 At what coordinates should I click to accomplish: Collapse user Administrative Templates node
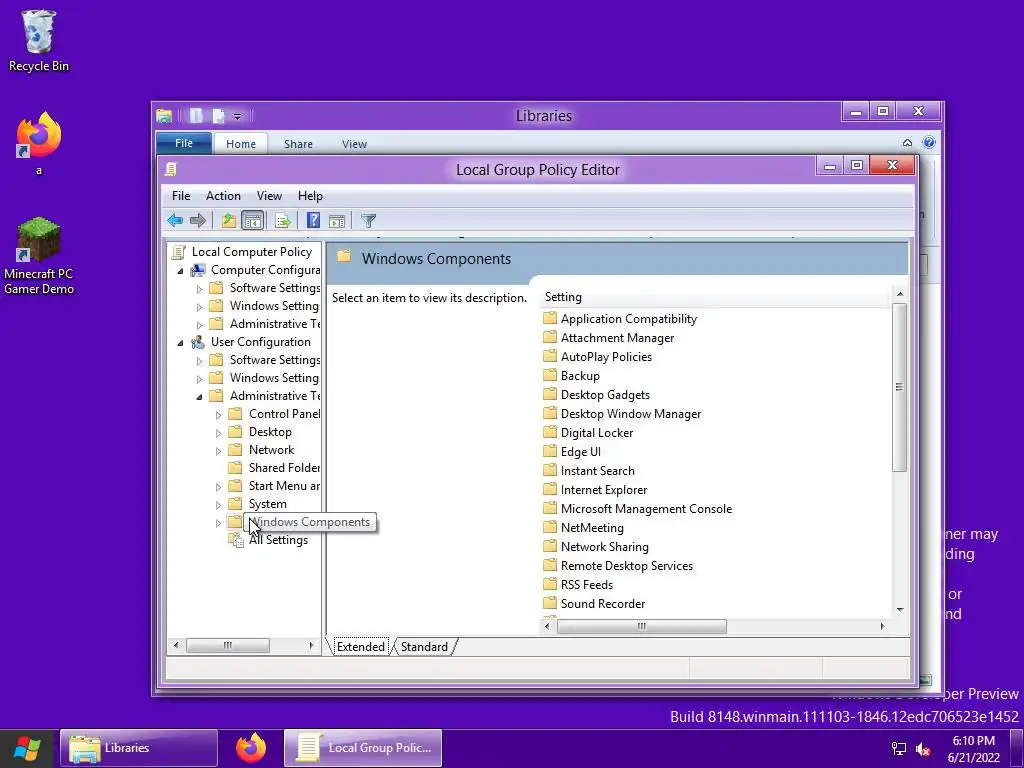coord(199,396)
